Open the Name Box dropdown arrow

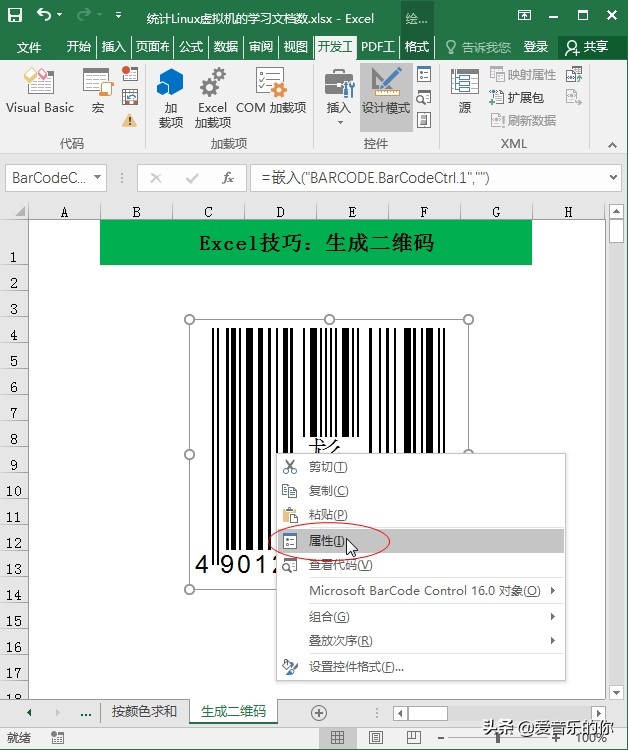98,177
